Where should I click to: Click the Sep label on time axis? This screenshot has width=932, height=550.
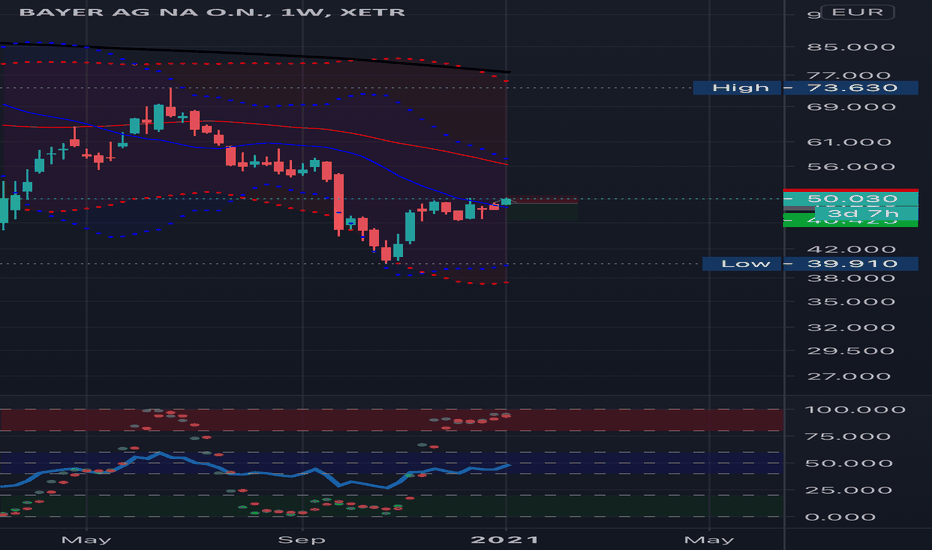coord(302,540)
